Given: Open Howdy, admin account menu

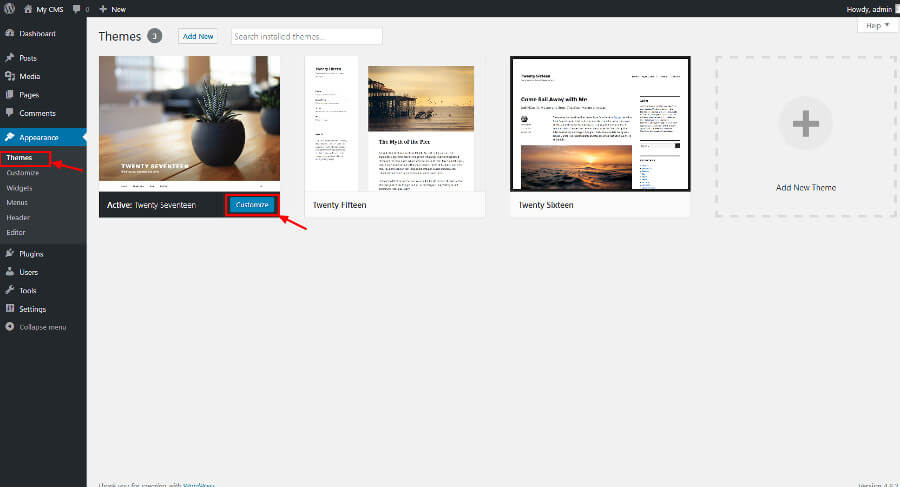Looking at the screenshot, I should tap(870, 9).
